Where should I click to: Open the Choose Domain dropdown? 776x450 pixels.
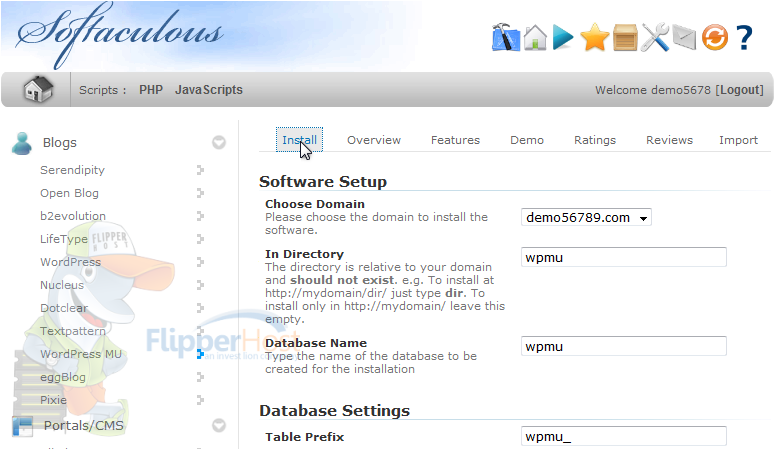click(586, 217)
